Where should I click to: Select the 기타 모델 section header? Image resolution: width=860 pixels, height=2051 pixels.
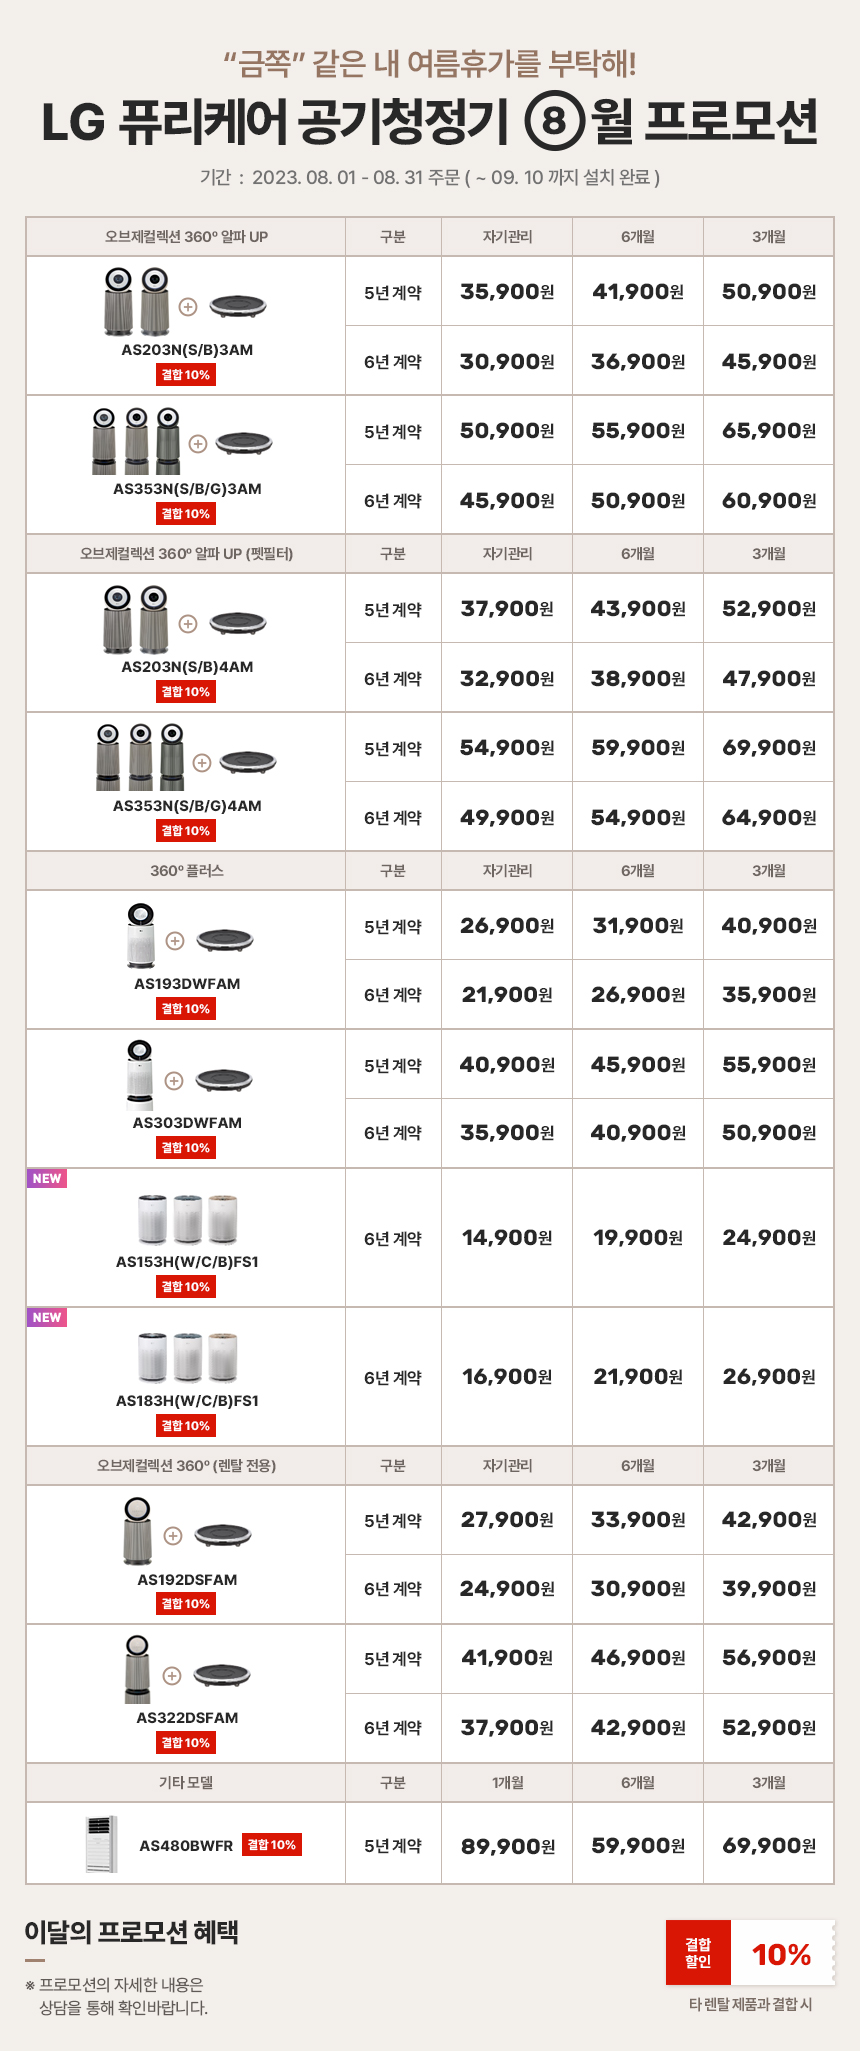point(186,1783)
